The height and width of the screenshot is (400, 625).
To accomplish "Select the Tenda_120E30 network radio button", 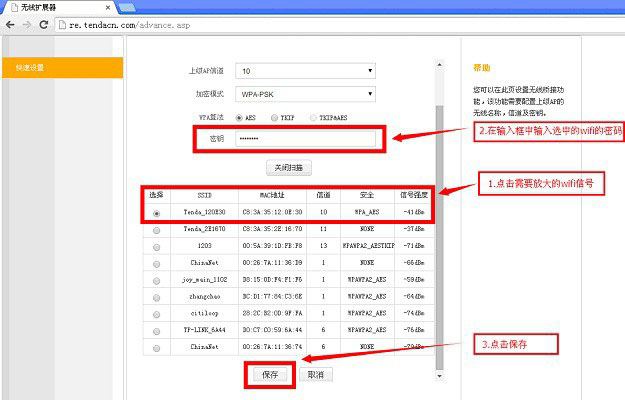I will (156, 213).
